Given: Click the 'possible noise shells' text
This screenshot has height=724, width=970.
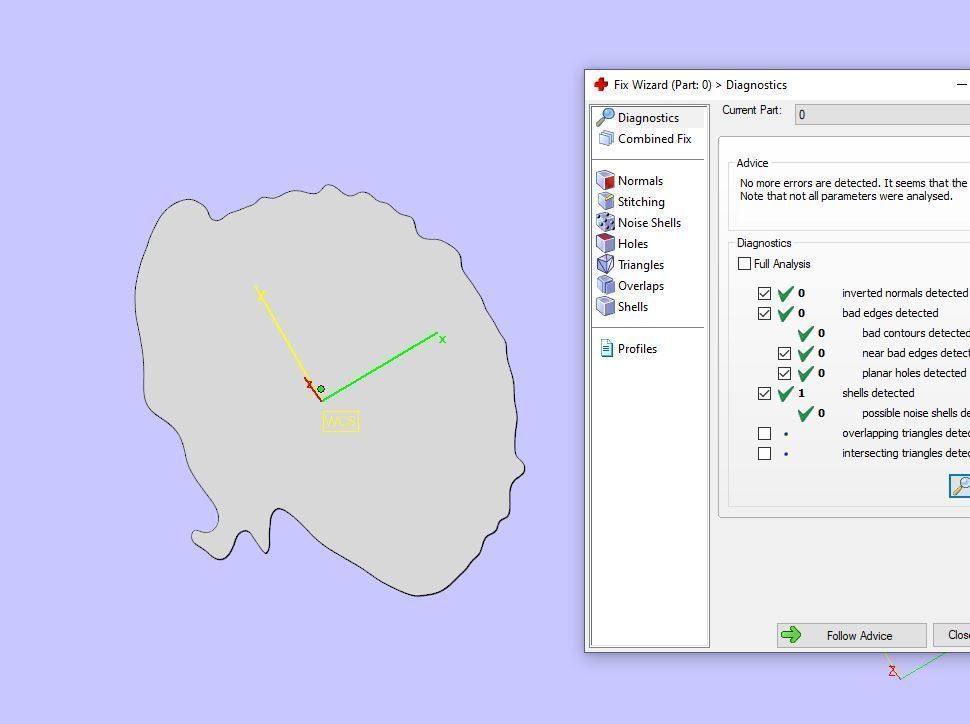Looking at the screenshot, I should point(916,413).
